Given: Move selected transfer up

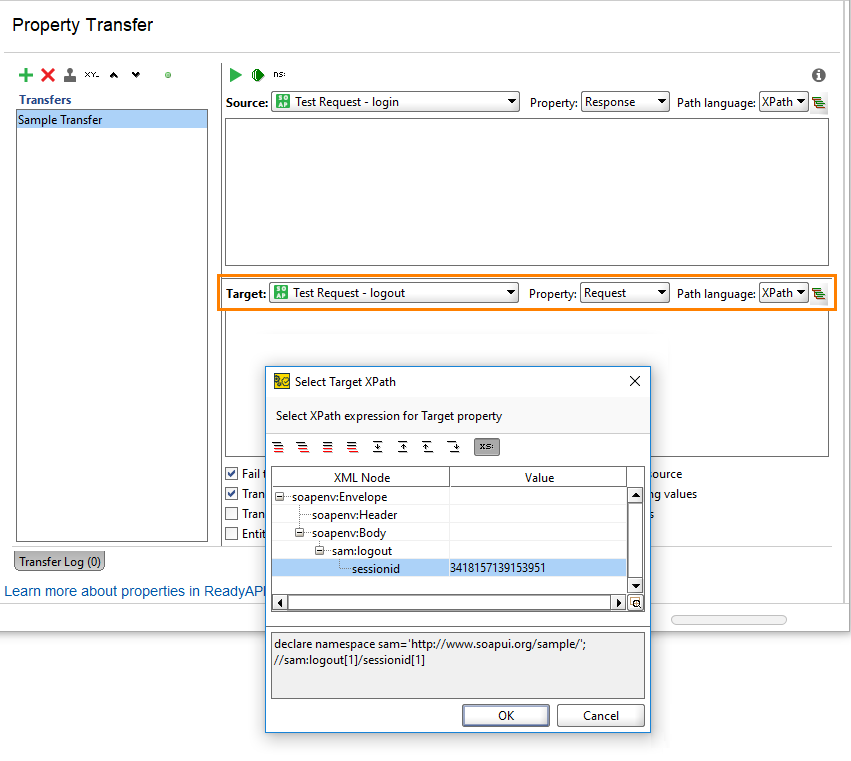Looking at the screenshot, I should tap(113, 75).
